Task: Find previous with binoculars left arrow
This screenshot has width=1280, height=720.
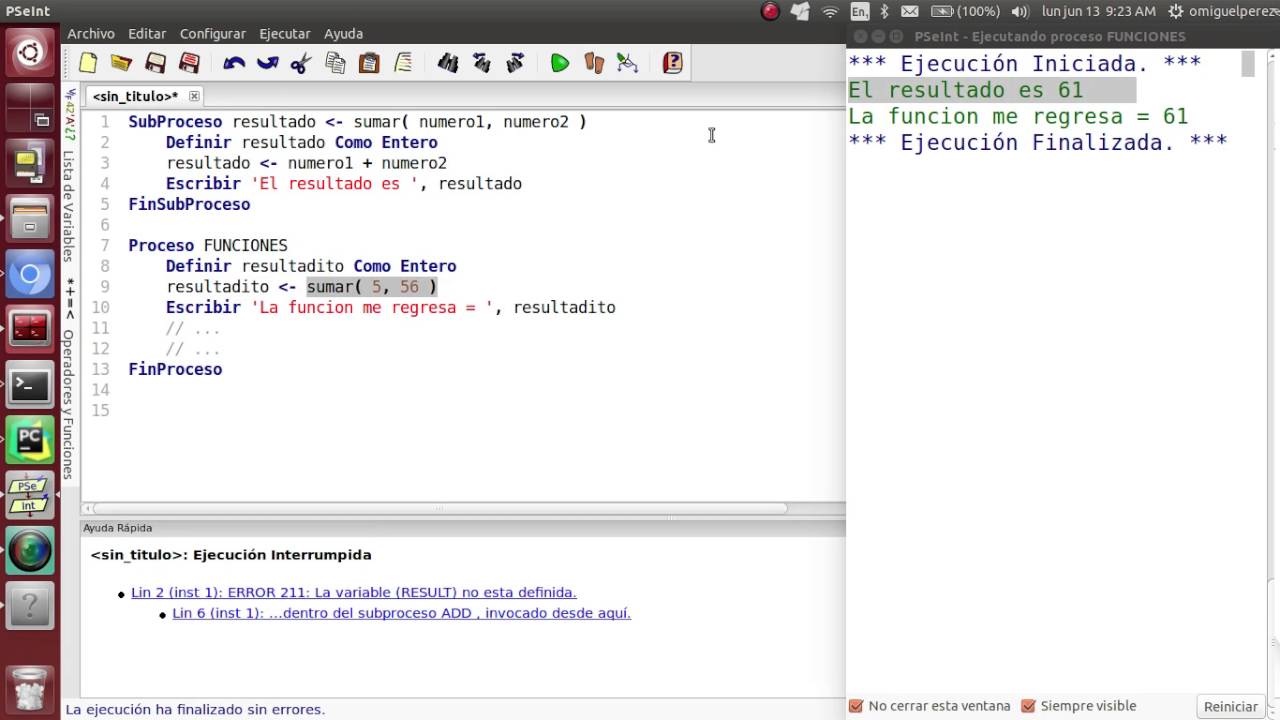Action: tap(482, 63)
